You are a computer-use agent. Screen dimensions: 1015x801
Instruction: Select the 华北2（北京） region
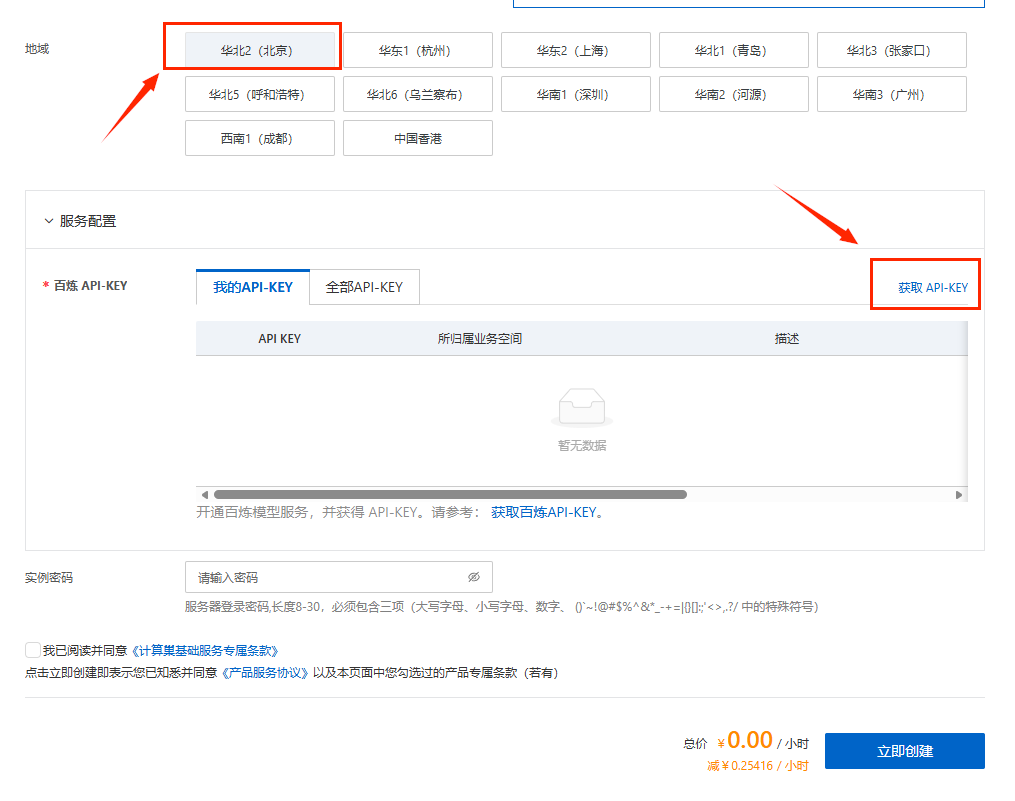[259, 50]
